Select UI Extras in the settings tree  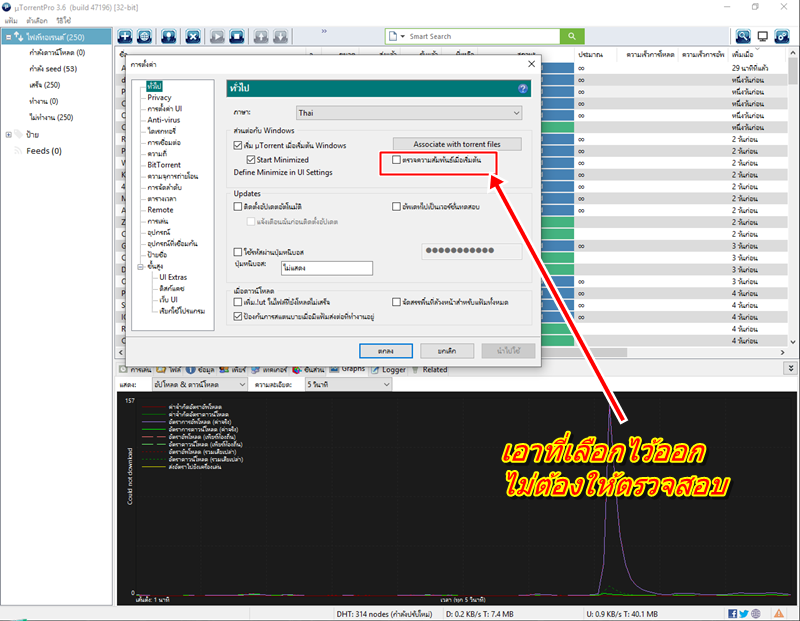coord(173,277)
